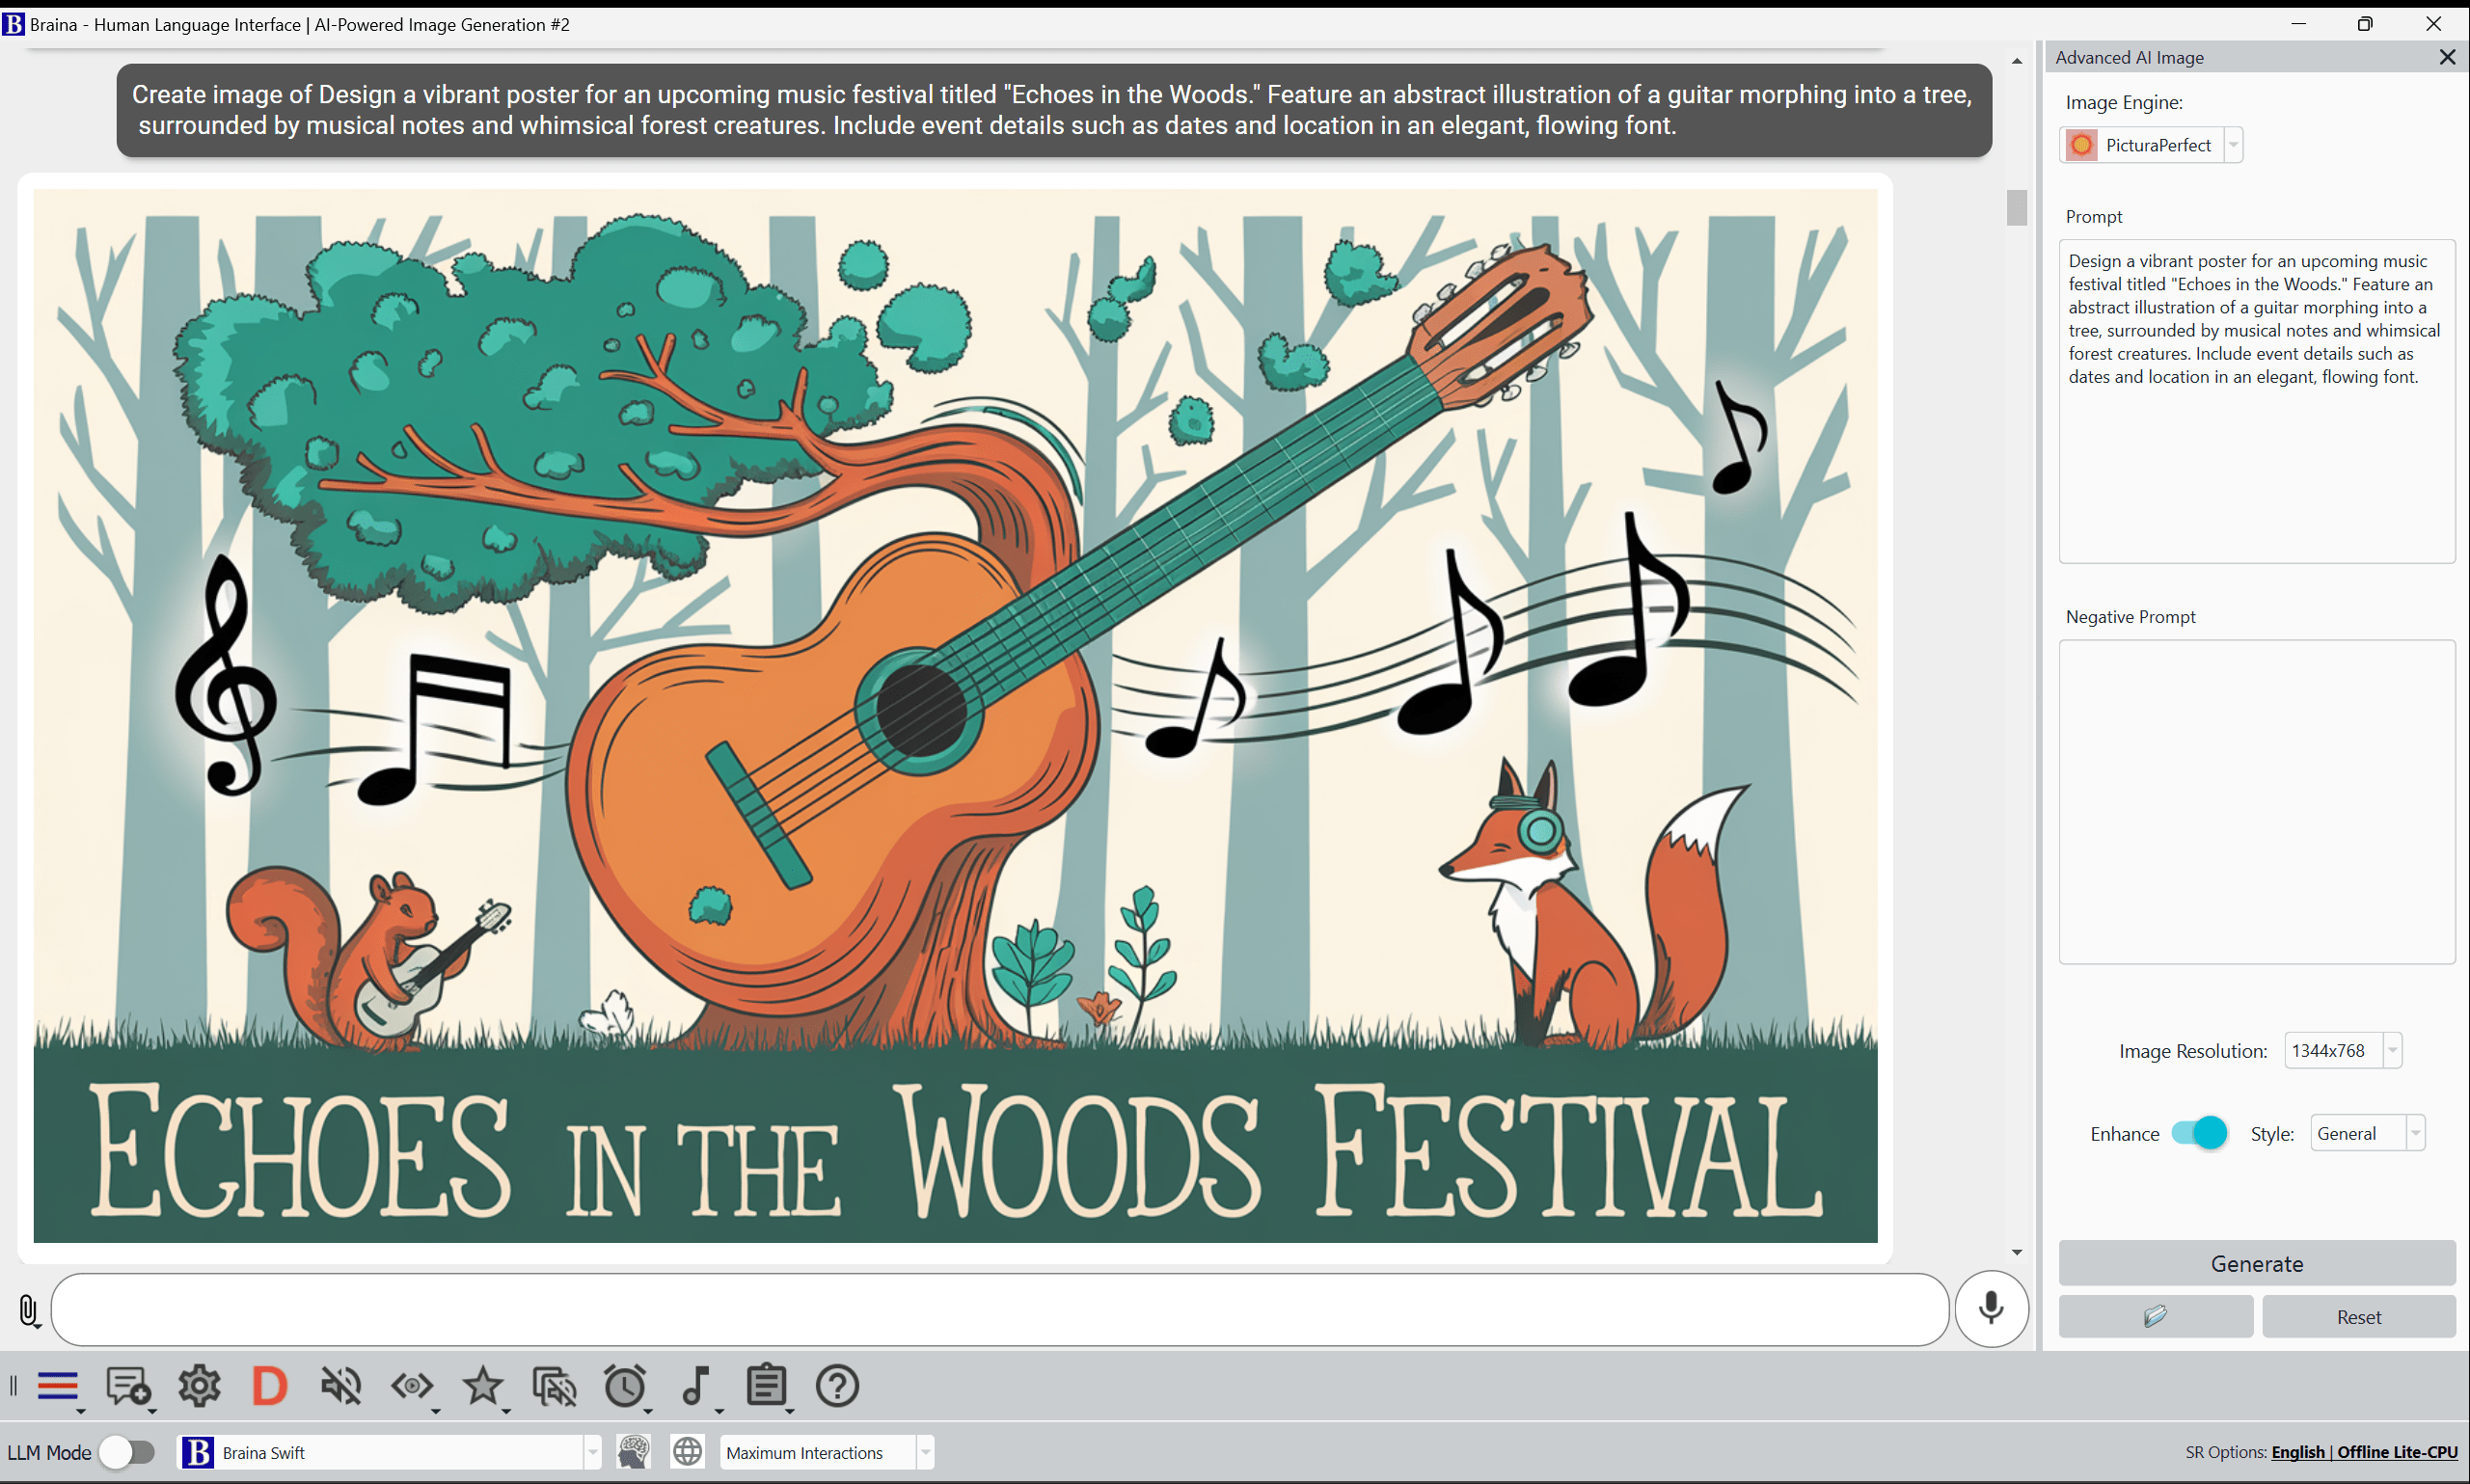Open the main menu with three colored lines
The image size is (2470, 1484).
tap(58, 1386)
